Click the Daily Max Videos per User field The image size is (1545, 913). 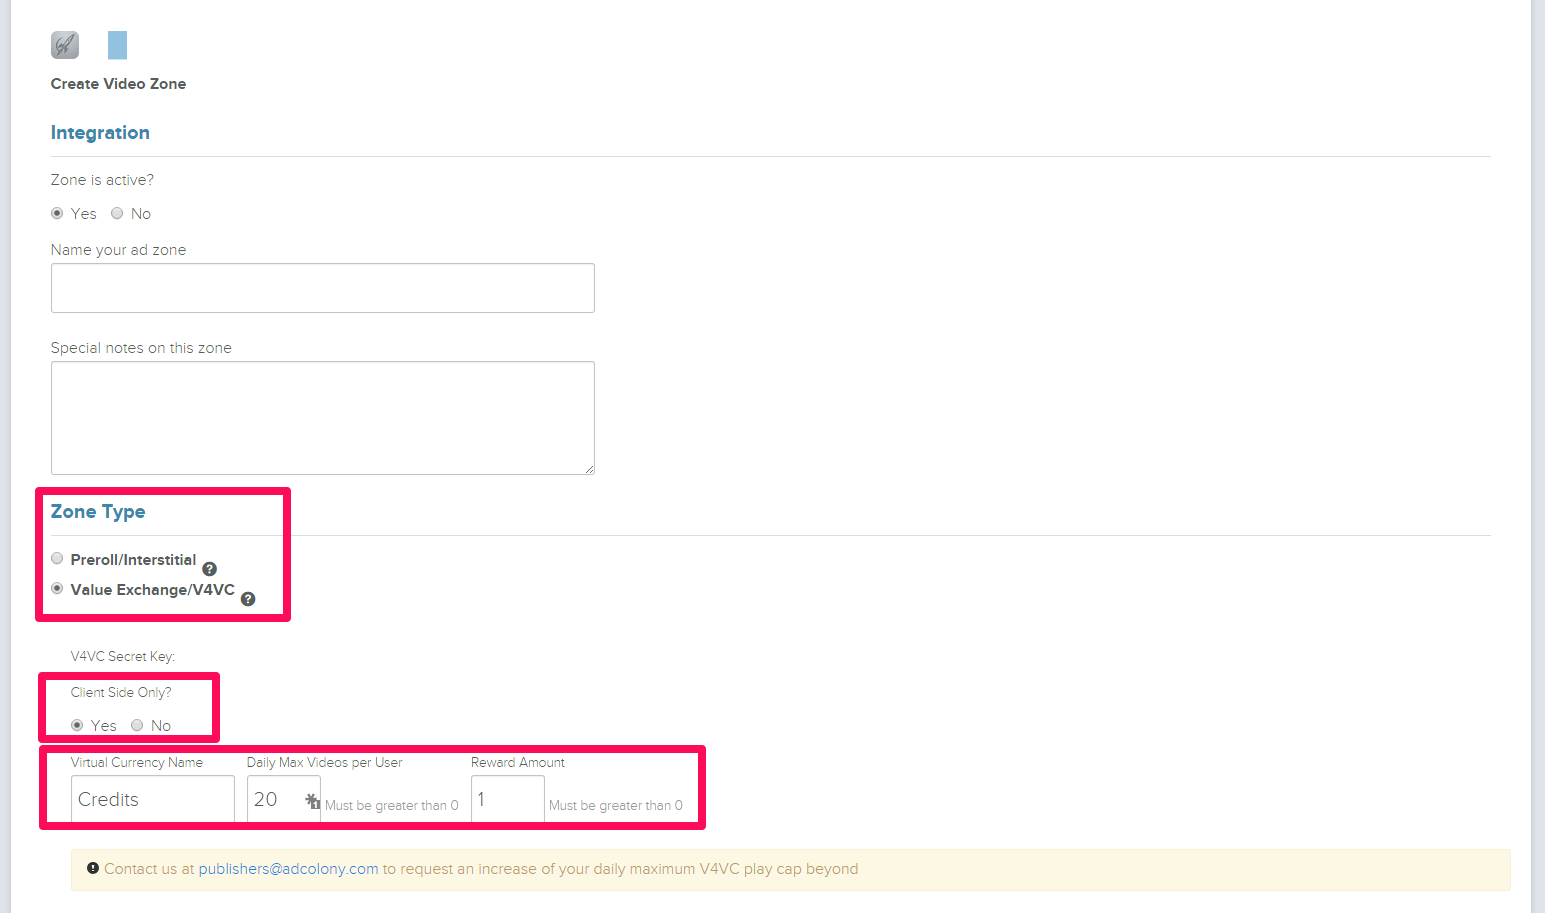pos(275,799)
